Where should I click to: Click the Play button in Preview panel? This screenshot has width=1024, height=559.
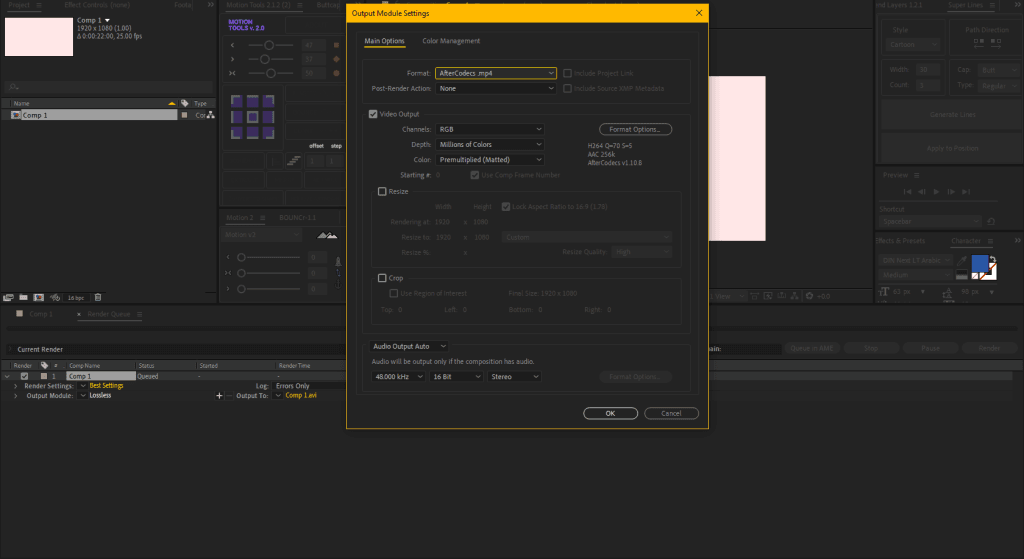coord(936,191)
